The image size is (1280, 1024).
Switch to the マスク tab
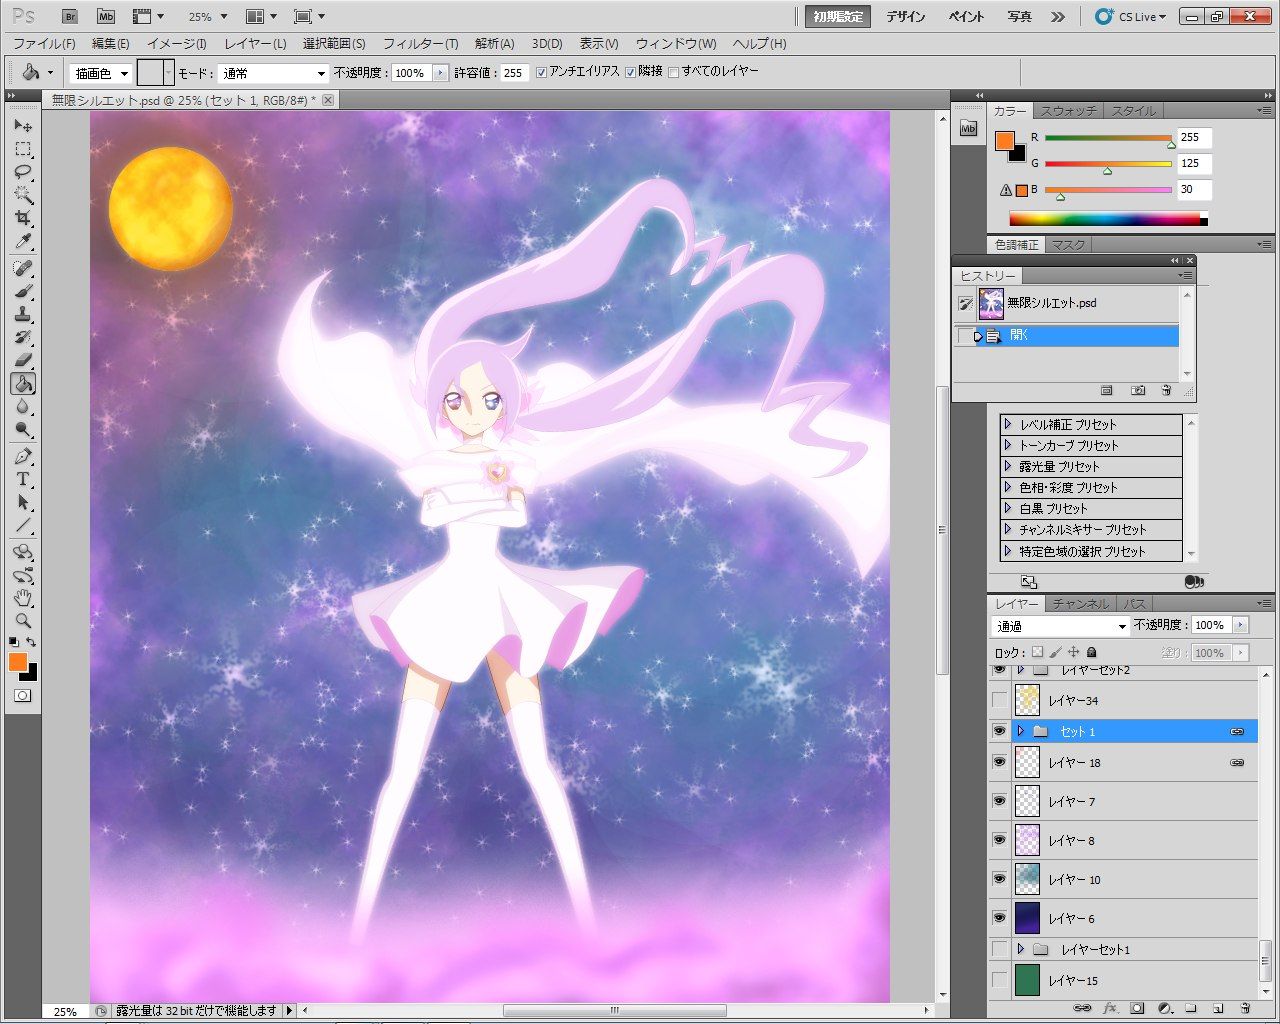click(1068, 245)
